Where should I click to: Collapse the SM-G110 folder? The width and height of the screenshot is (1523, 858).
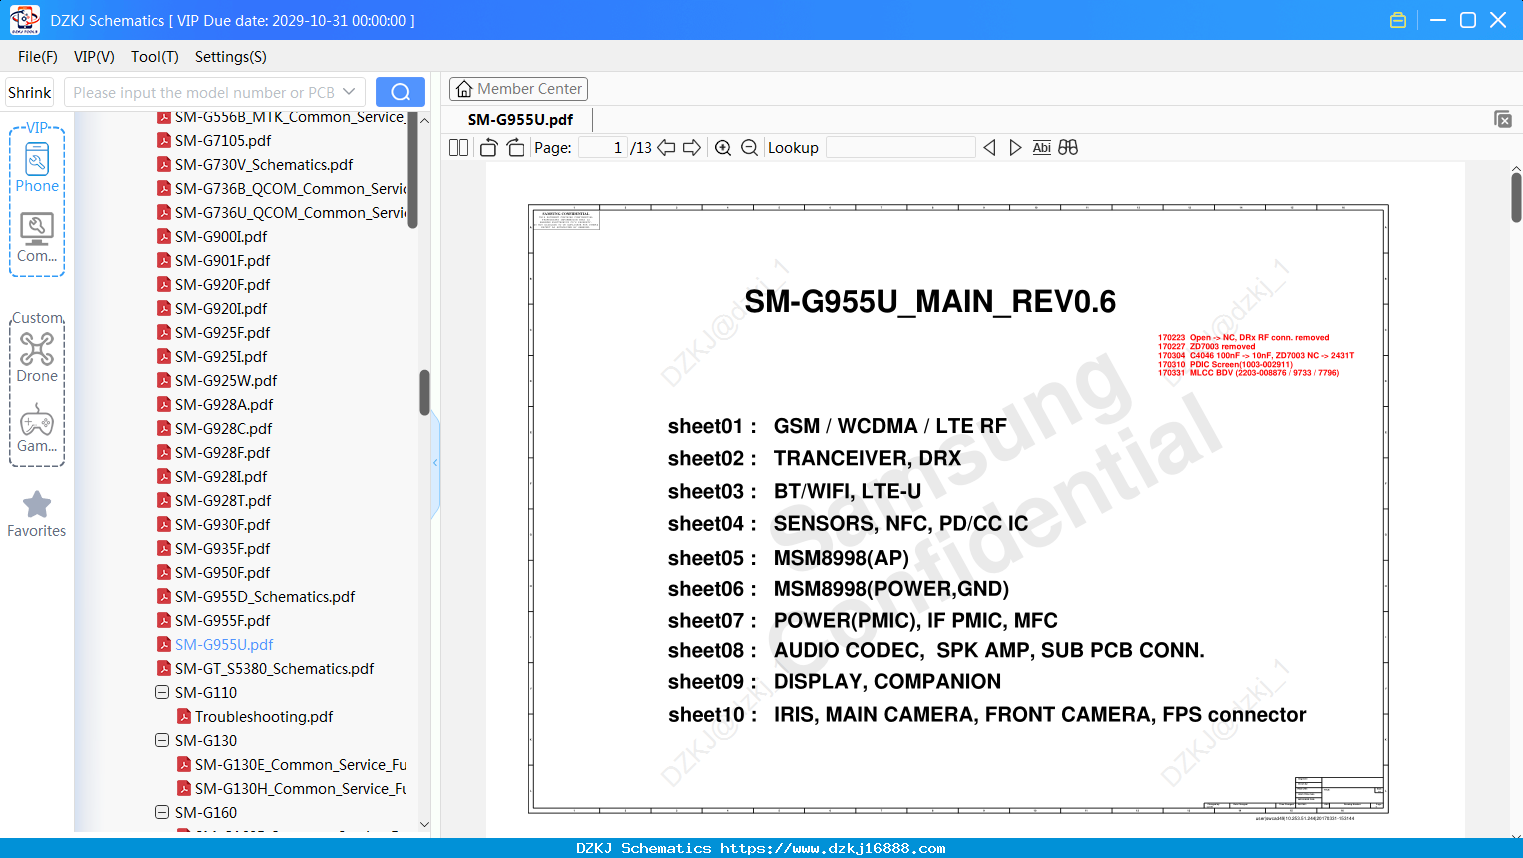(x=162, y=692)
